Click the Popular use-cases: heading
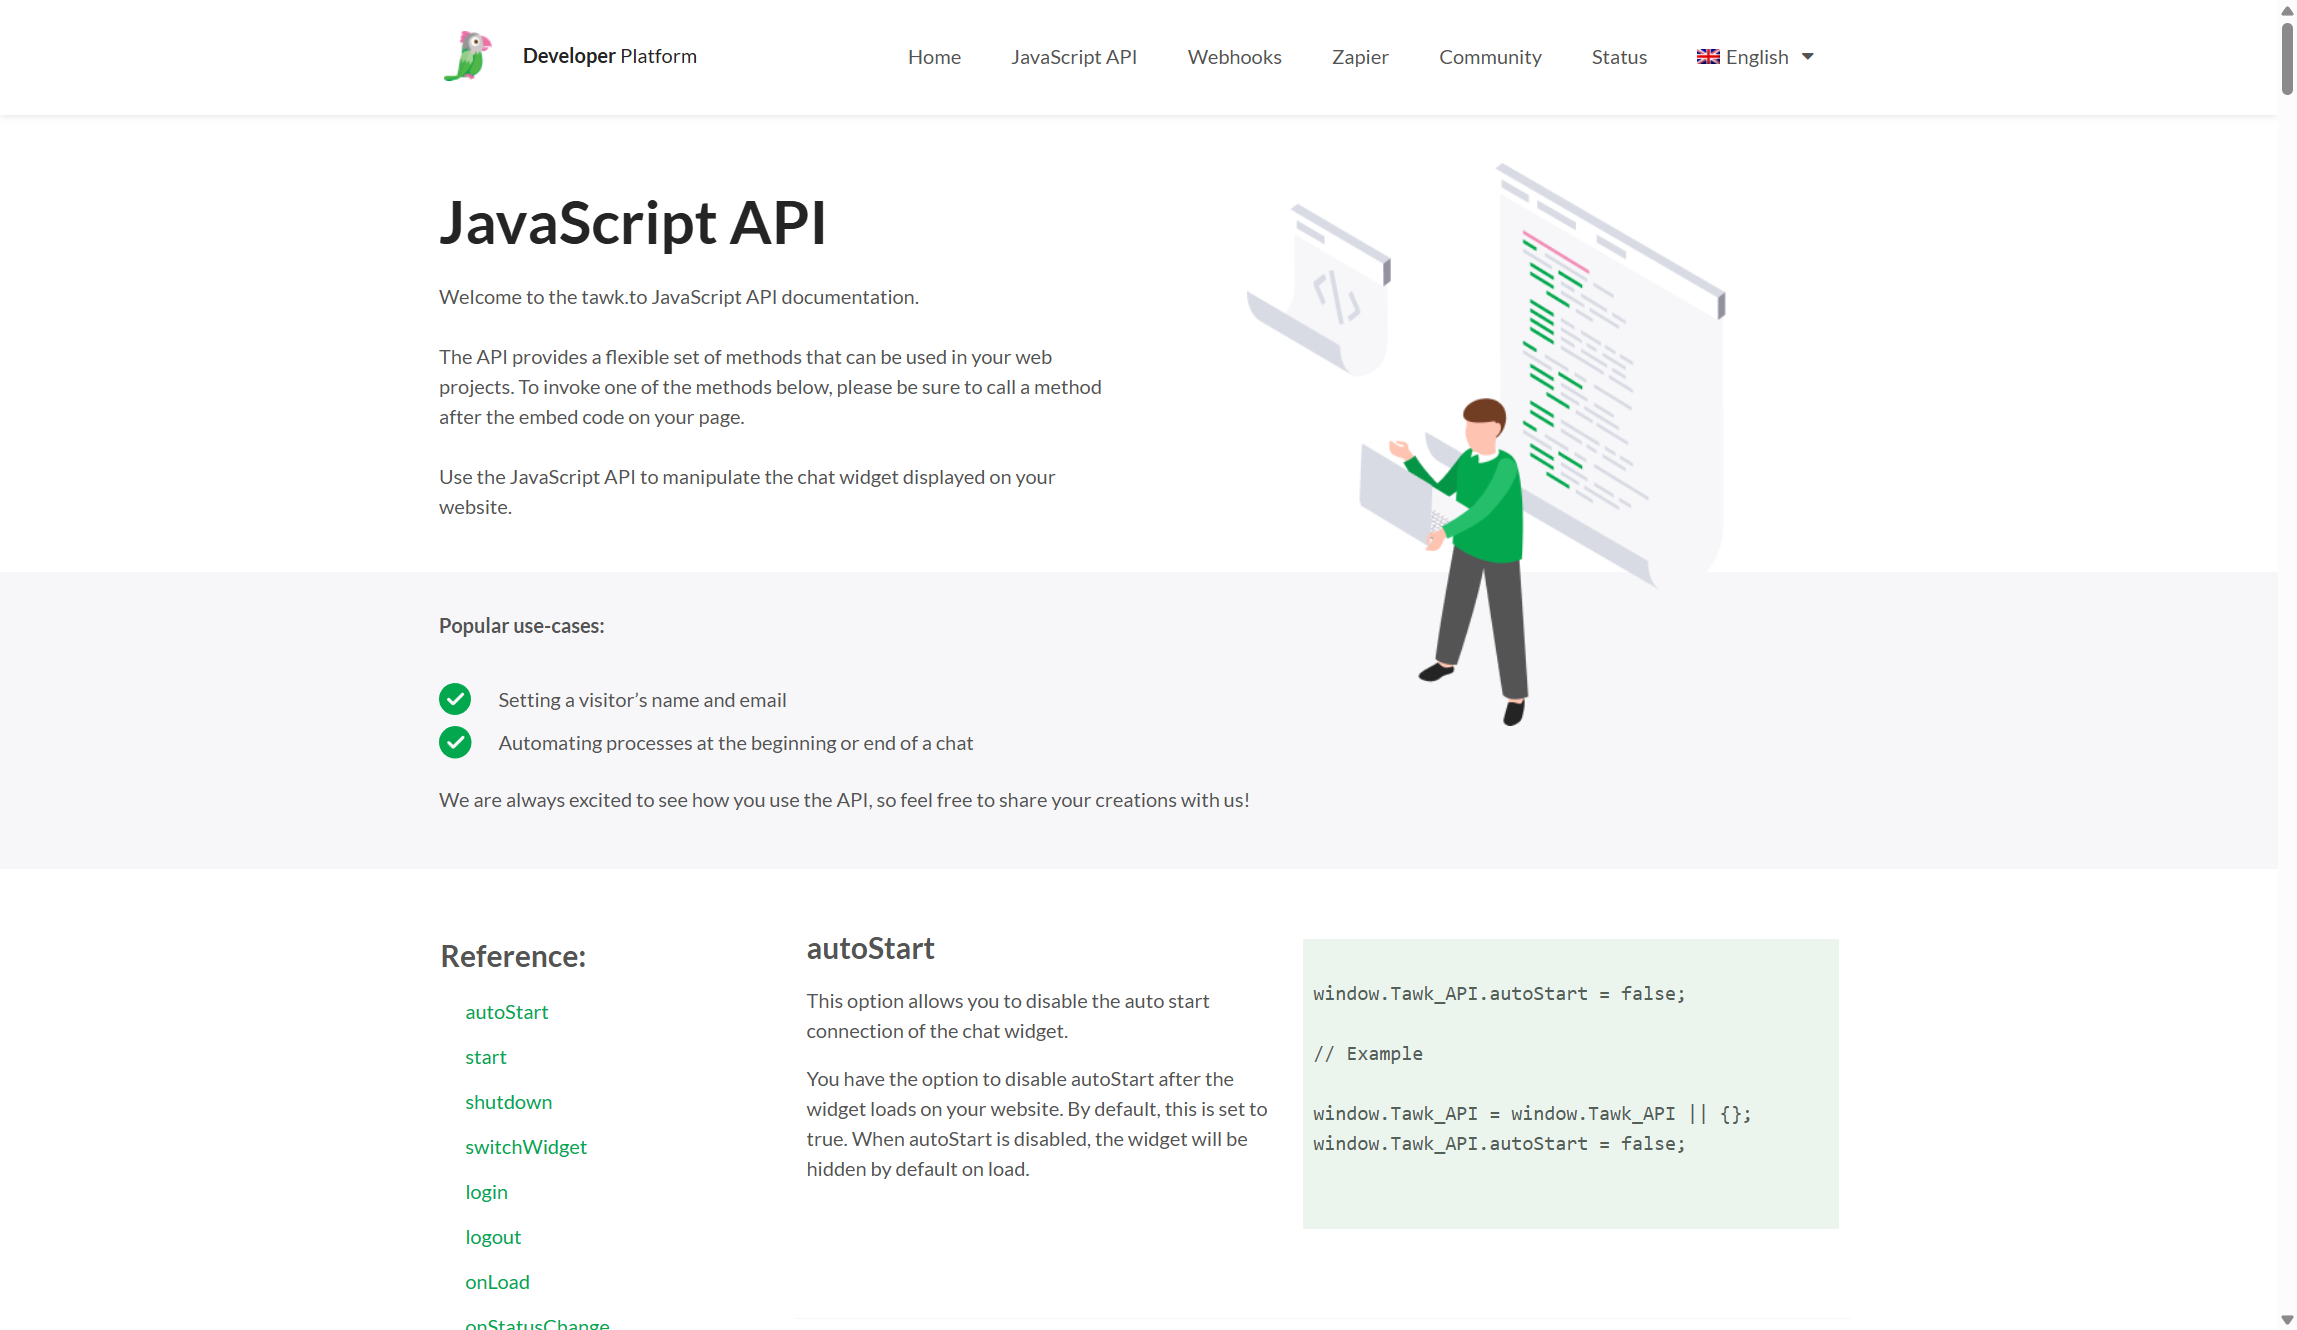The width and height of the screenshot is (2297, 1330). pyautogui.click(x=522, y=626)
